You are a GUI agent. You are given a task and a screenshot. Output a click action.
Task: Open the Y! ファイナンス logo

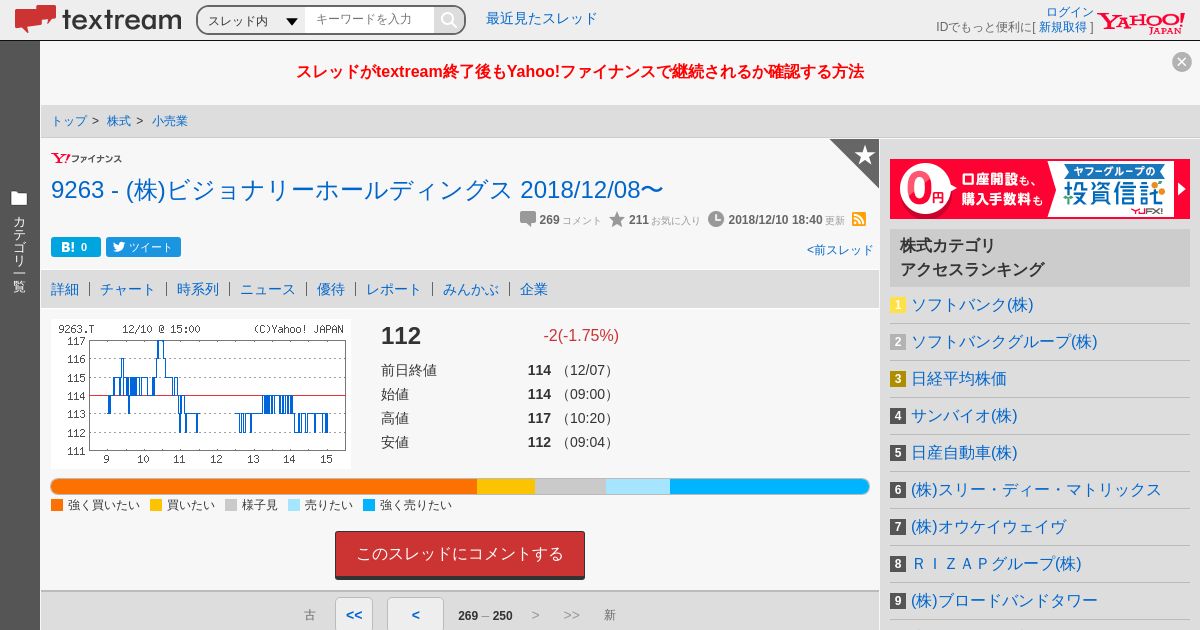click(x=87, y=158)
